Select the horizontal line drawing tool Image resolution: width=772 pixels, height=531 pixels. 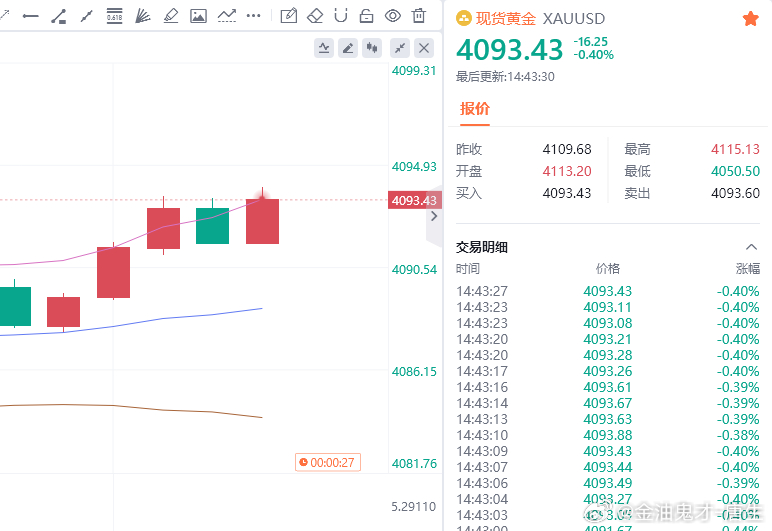tap(31, 16)
